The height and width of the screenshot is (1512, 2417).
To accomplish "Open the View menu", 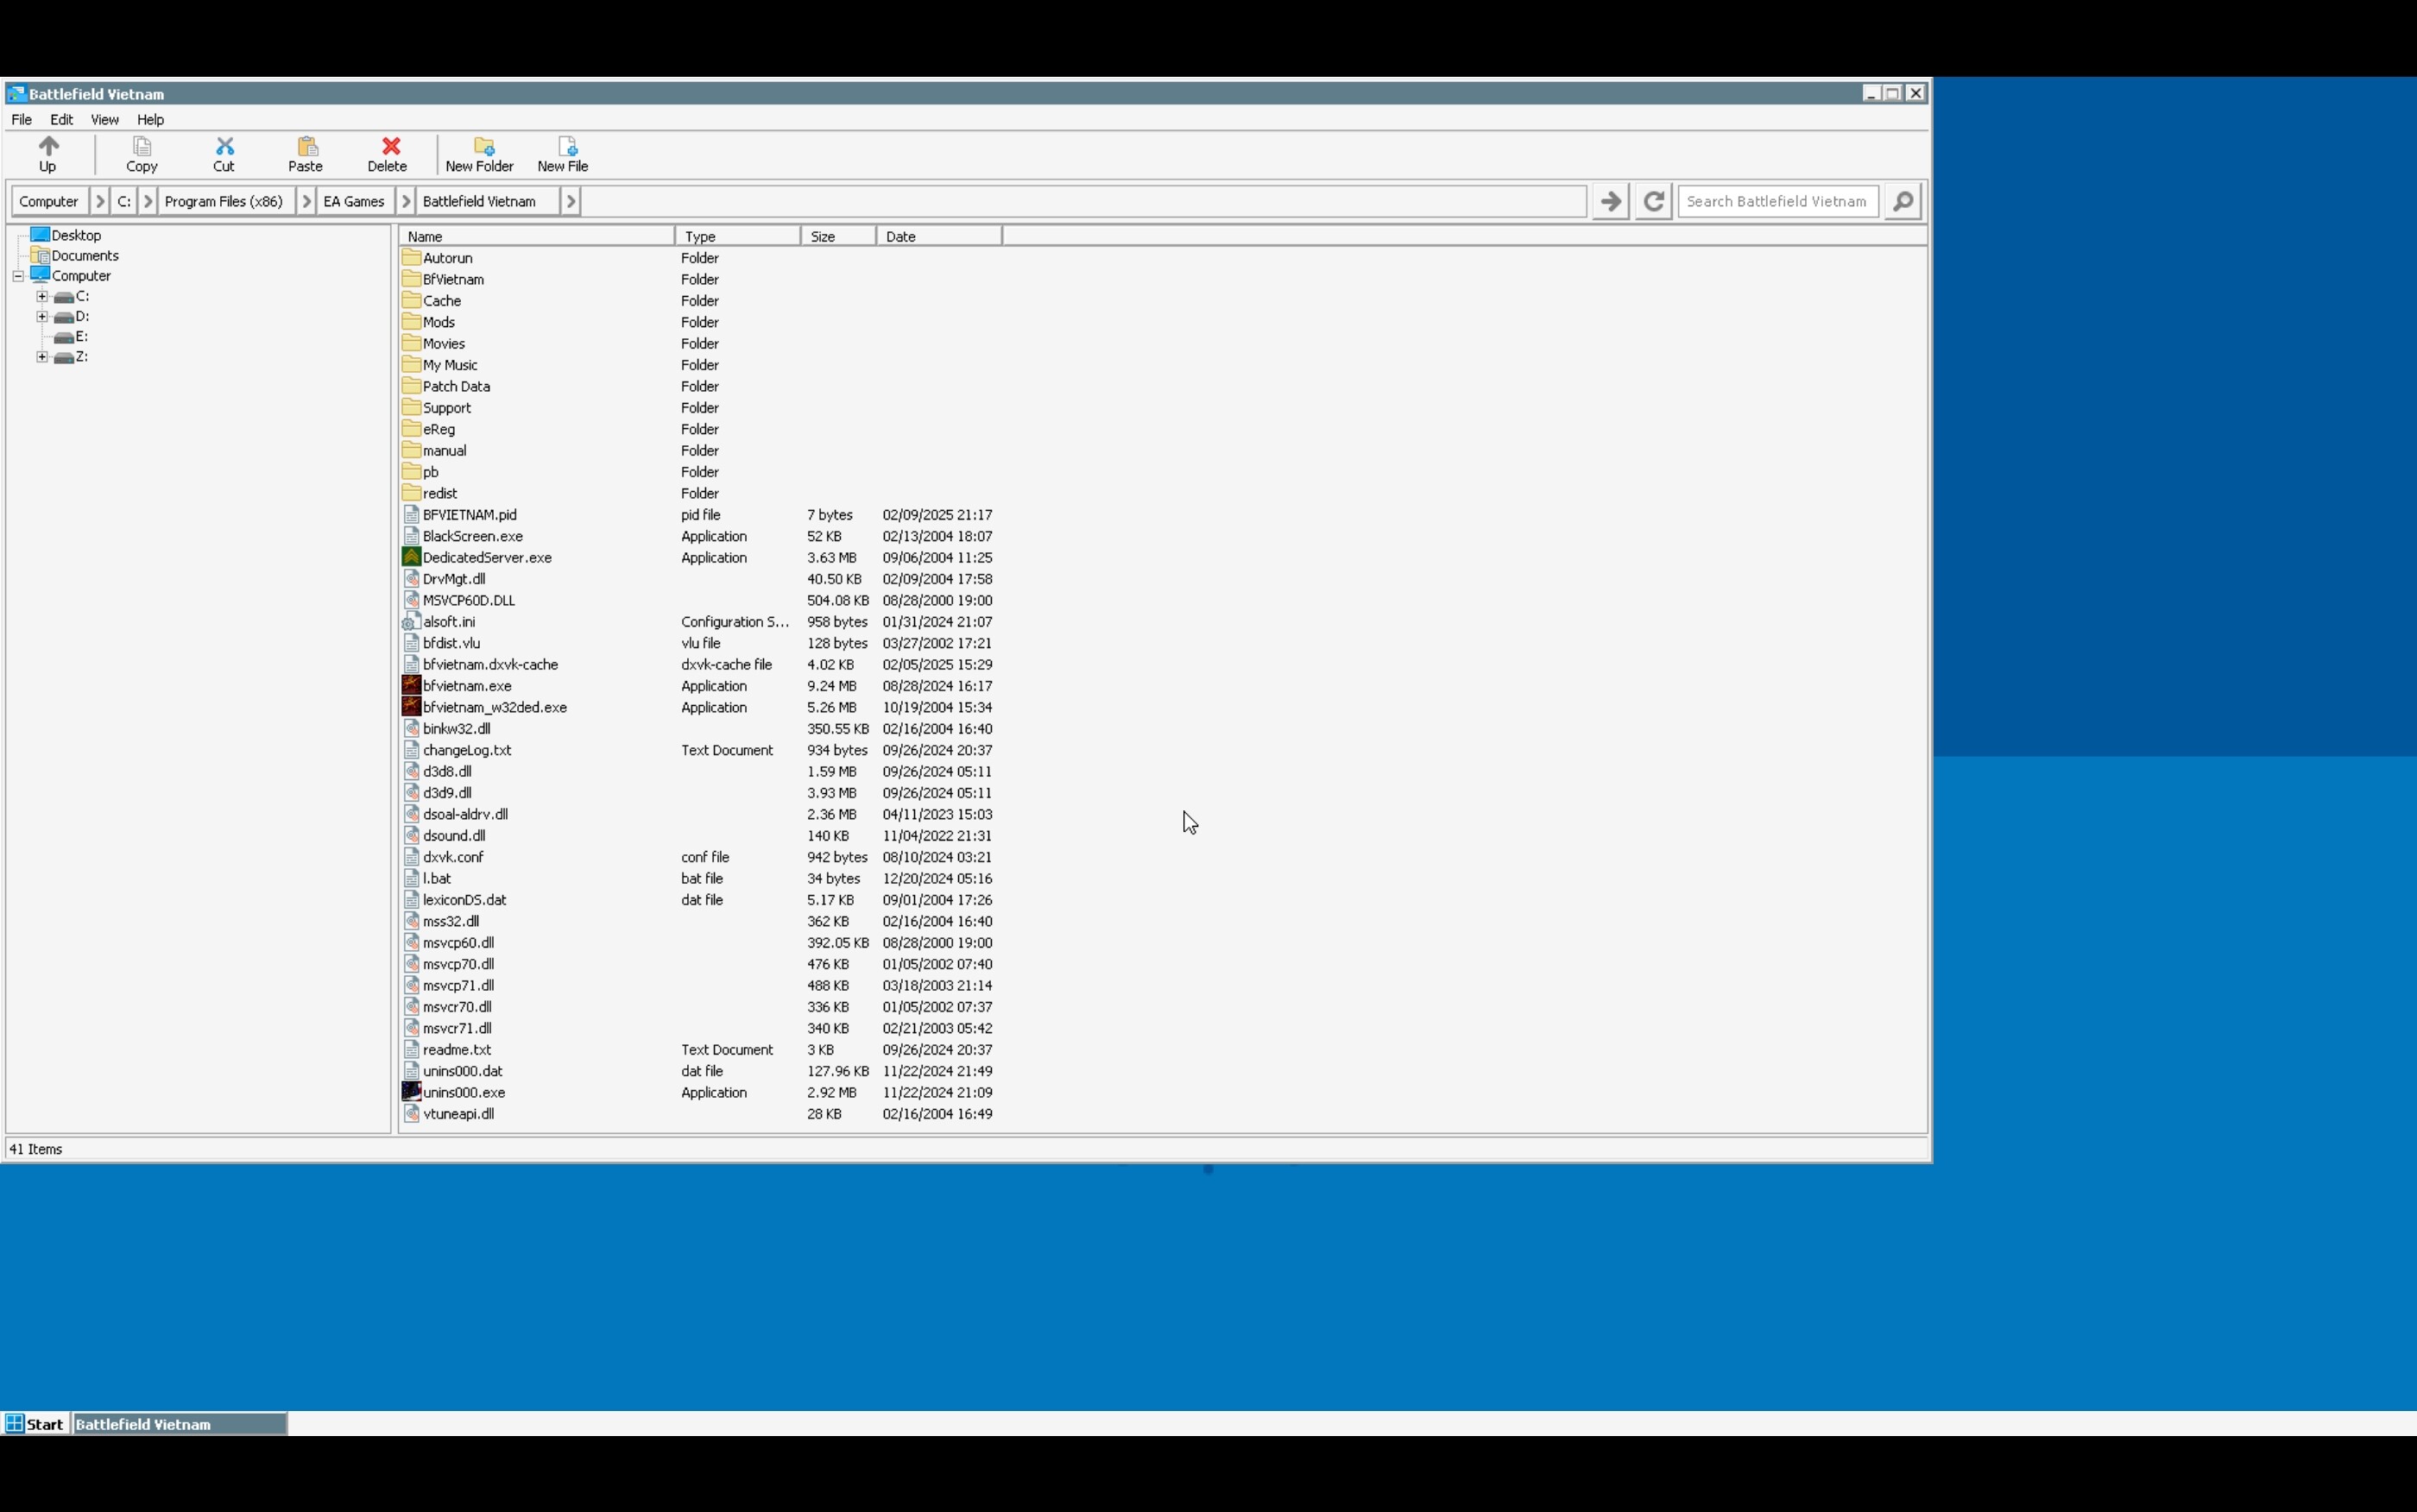I will tap(104, 119).
